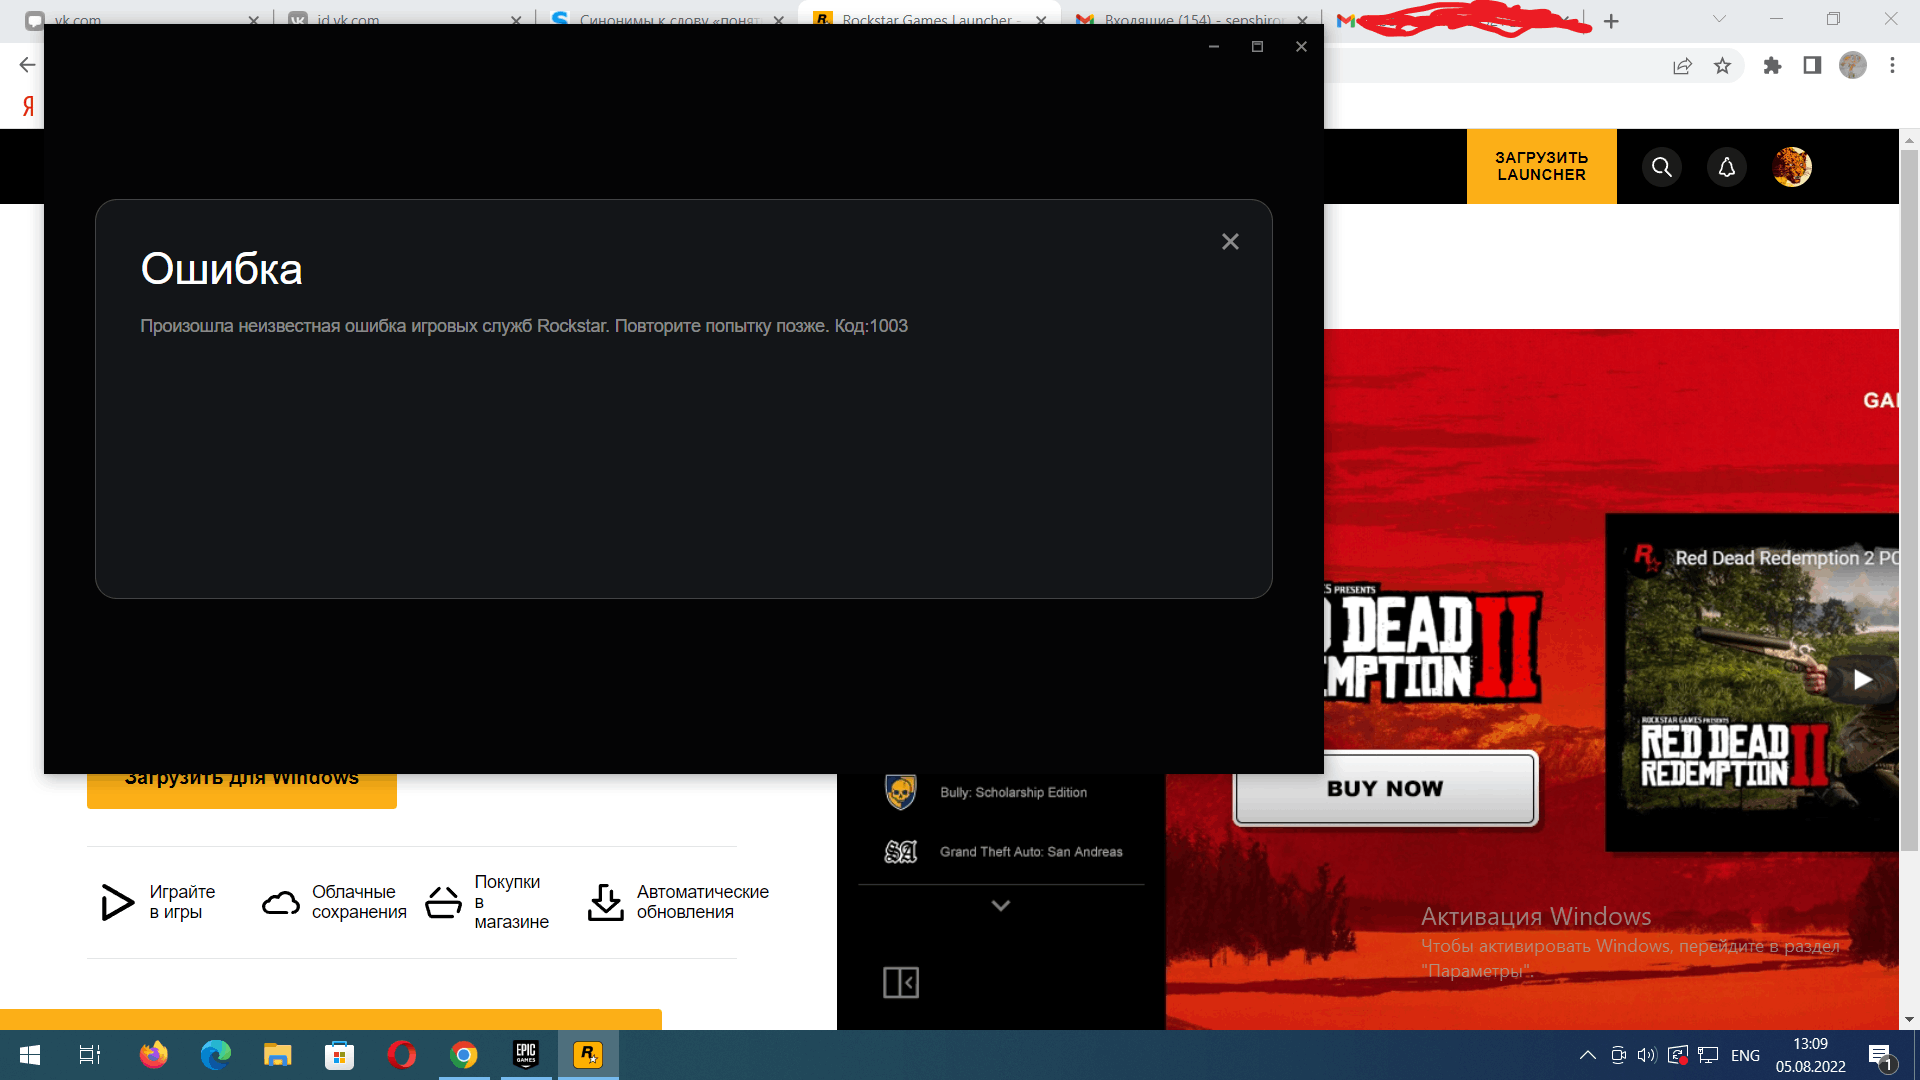The height and width of the screenshot is (1080, 1920).
Task: Open the Chrome three-dot menu
Action: pyautogui.click(x=1892, y=66)
